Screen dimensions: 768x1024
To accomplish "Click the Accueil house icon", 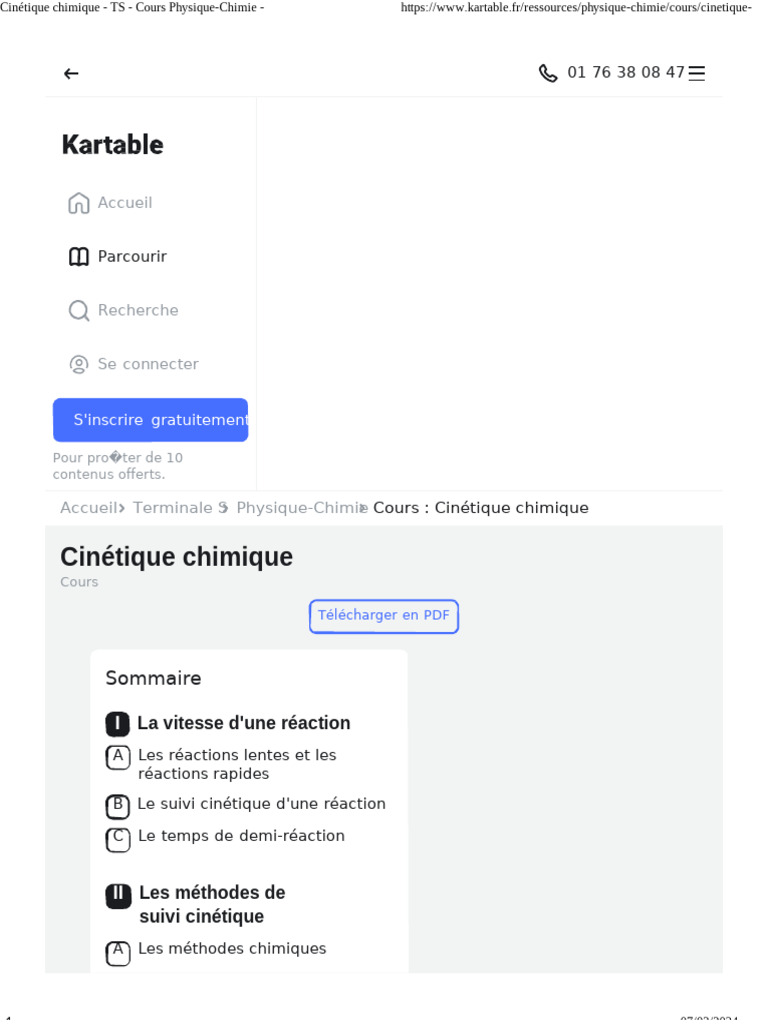I will [x=78, y=203].
